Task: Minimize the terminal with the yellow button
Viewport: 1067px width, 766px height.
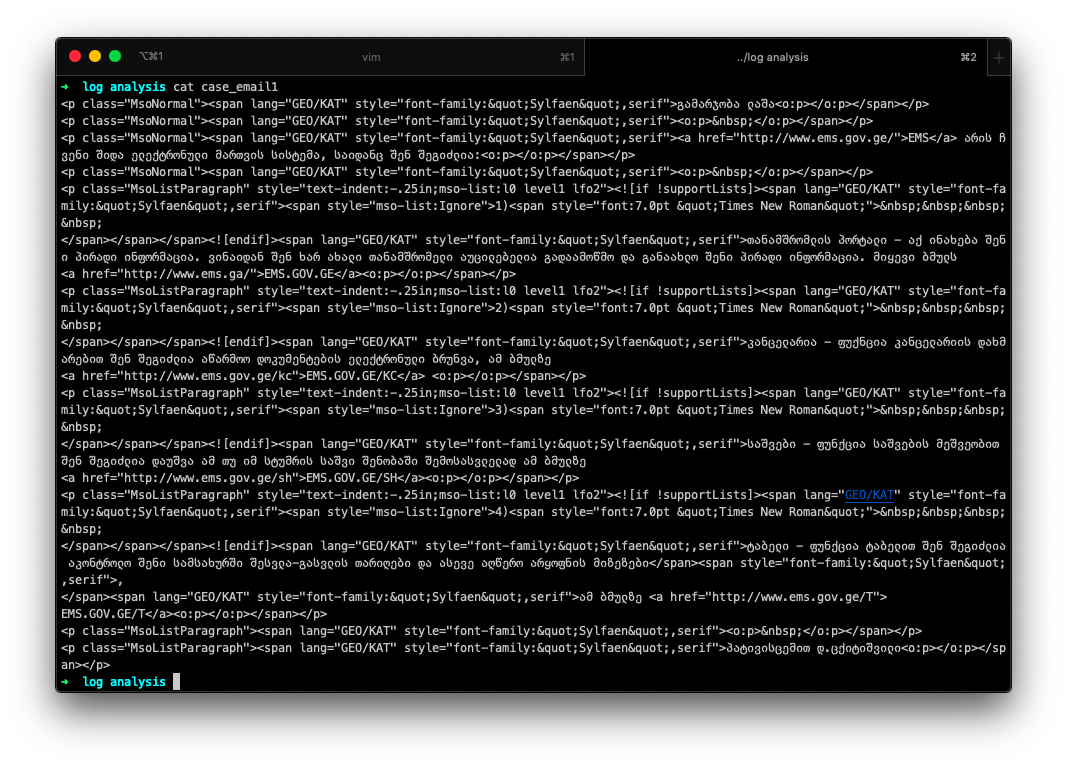Action: click(x=95, y=56)
